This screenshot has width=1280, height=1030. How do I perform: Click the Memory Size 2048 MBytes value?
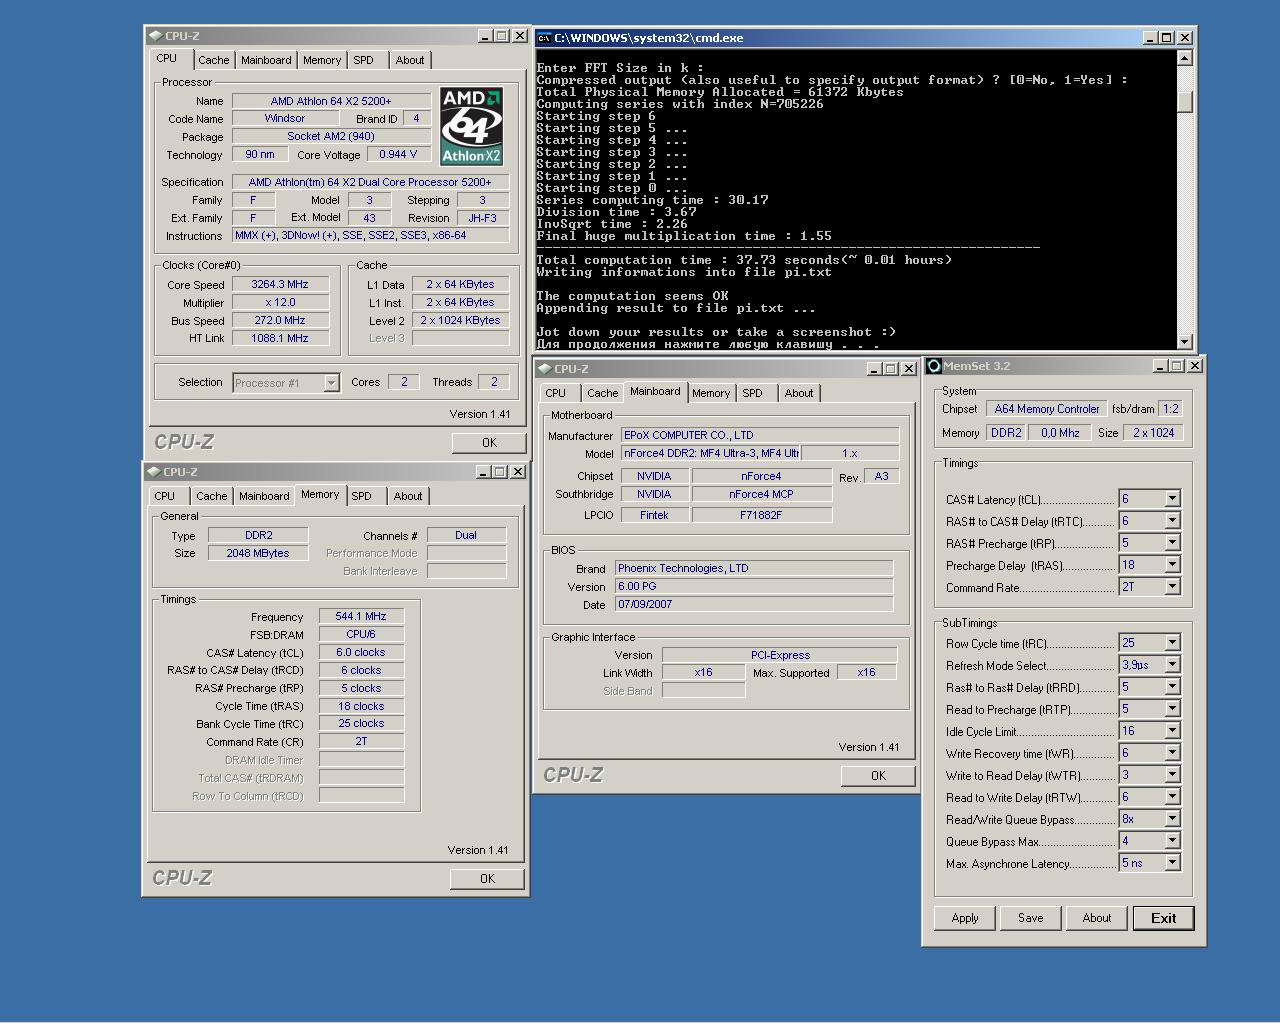tap(258, 553)
